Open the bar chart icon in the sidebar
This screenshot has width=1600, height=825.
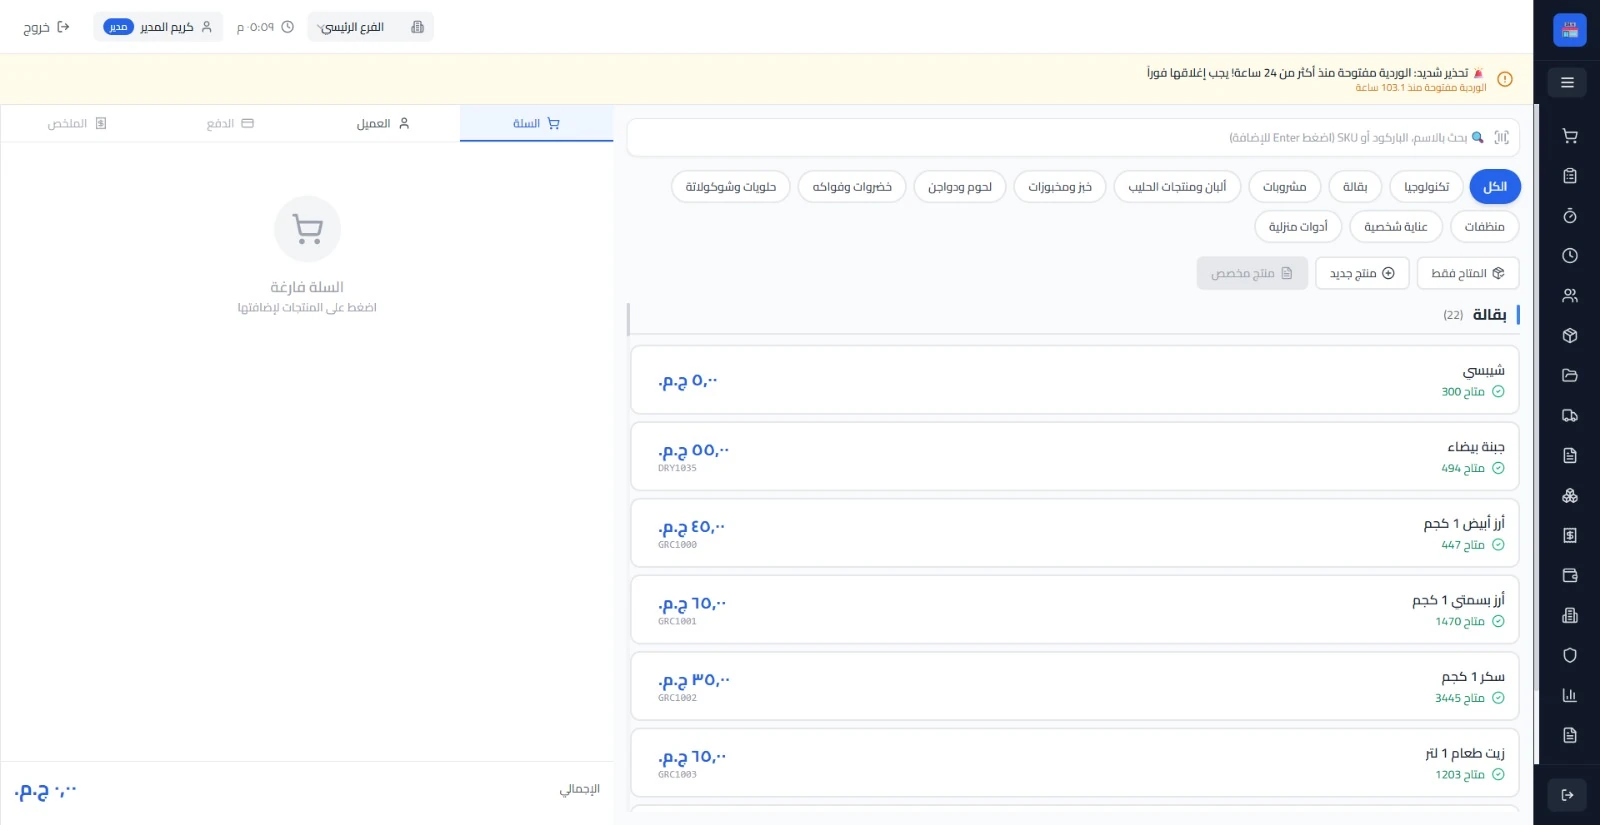(1569, 696)
